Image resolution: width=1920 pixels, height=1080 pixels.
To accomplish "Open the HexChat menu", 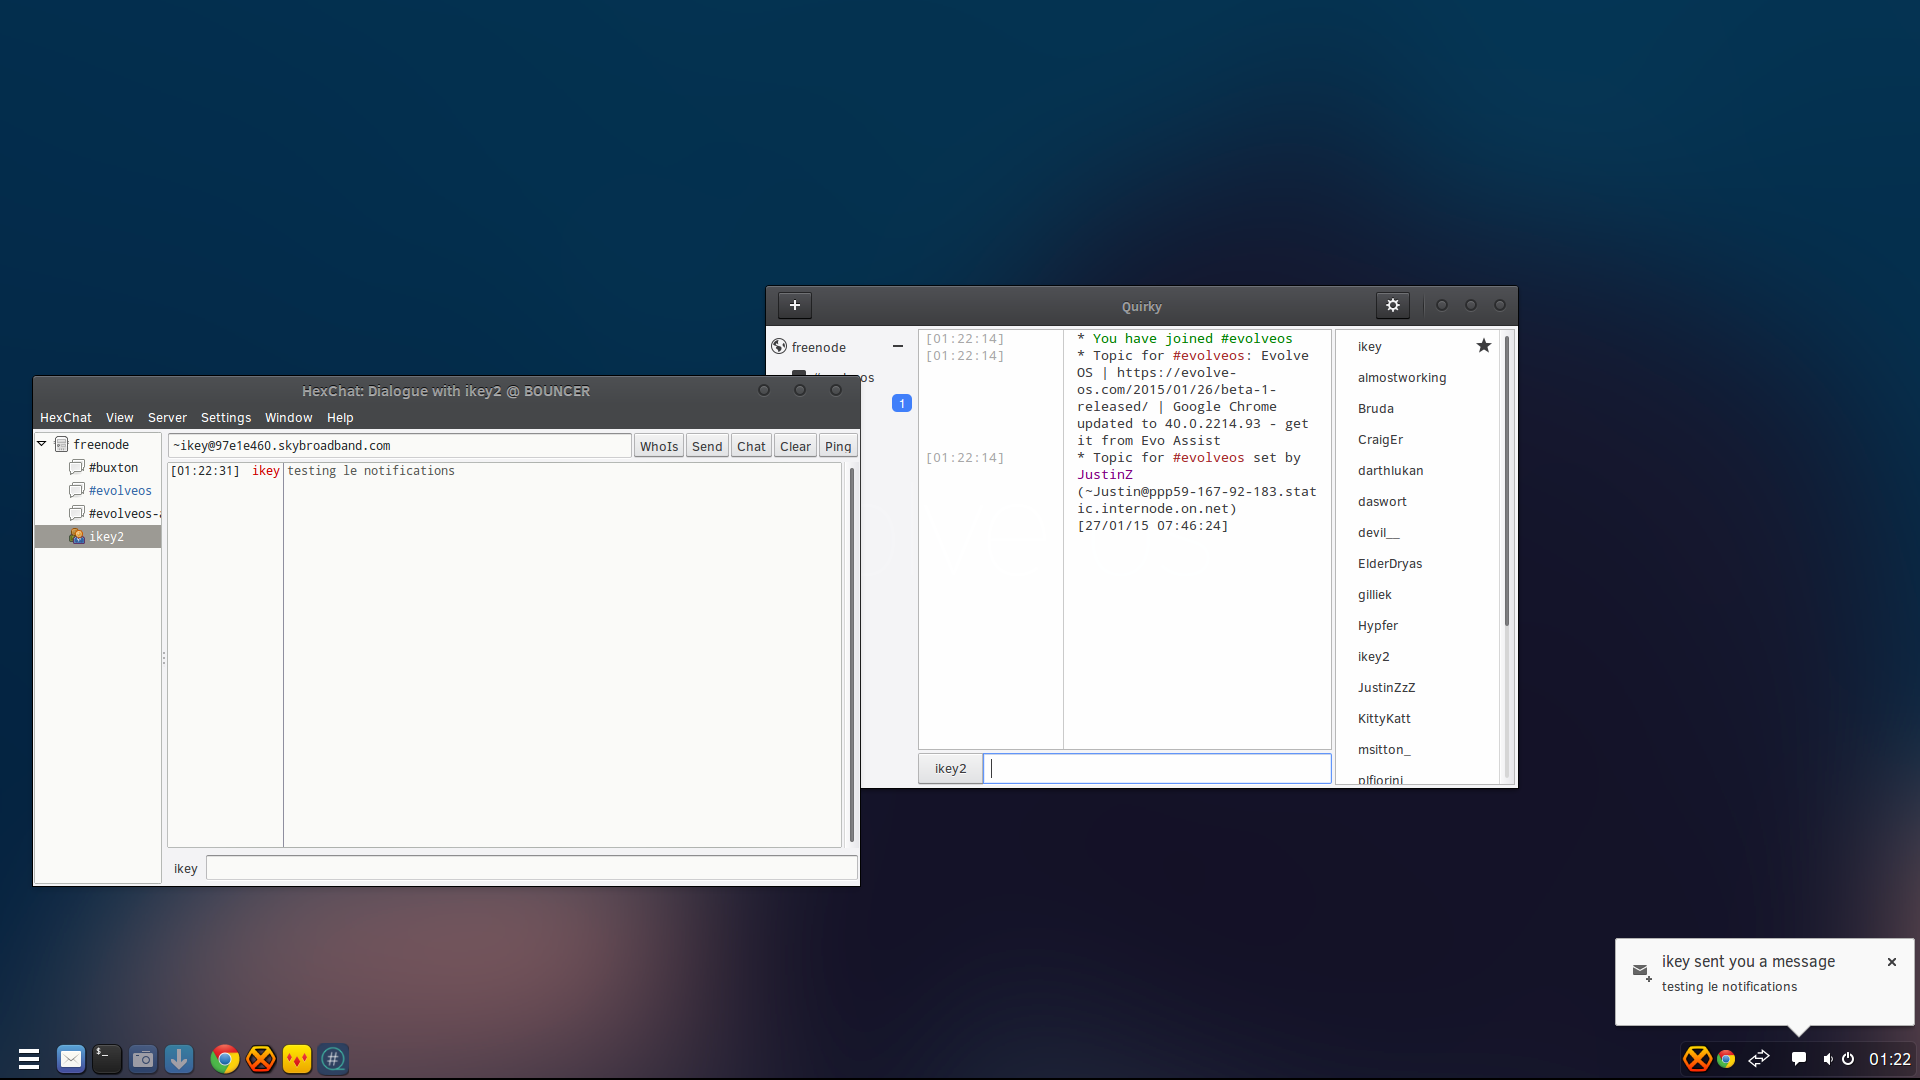I will point(66,417).
